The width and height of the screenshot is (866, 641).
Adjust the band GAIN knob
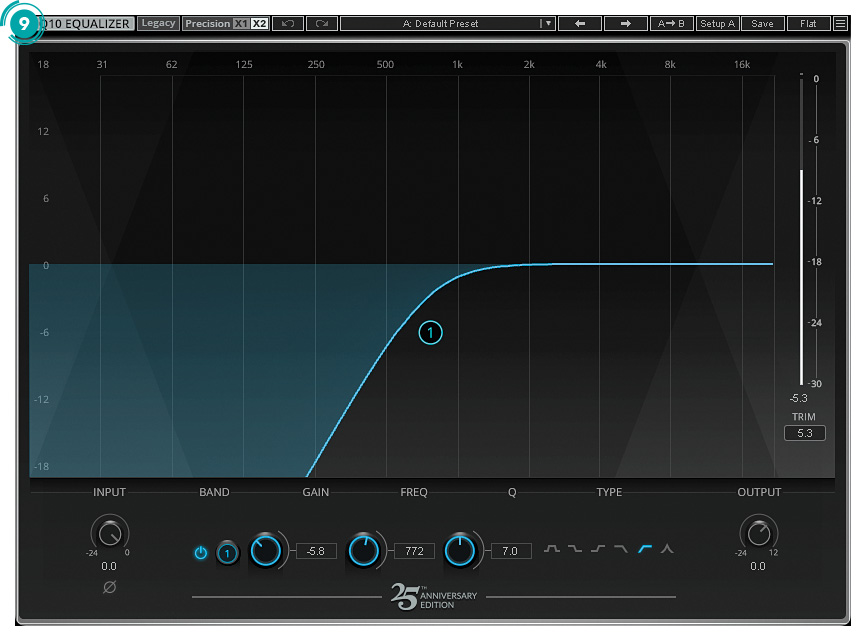[266, 551]
